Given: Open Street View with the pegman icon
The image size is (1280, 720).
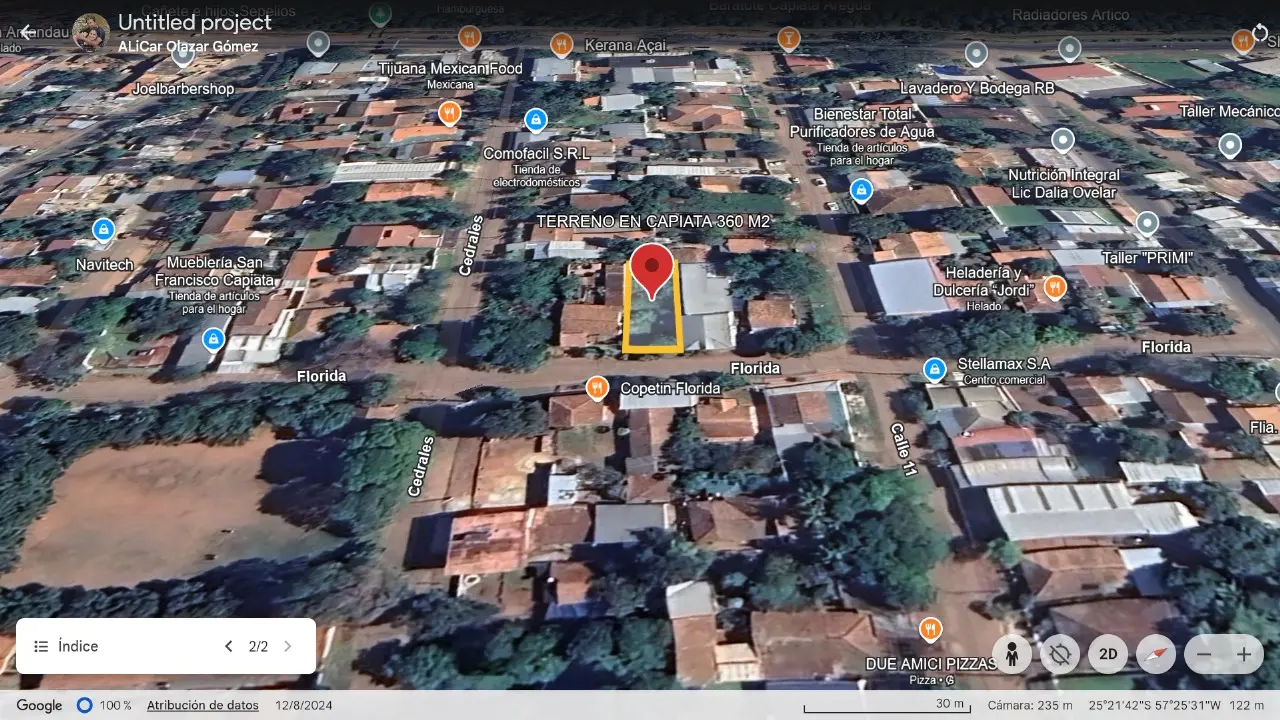Looking at the screenshot, I should click(1012, 655).
